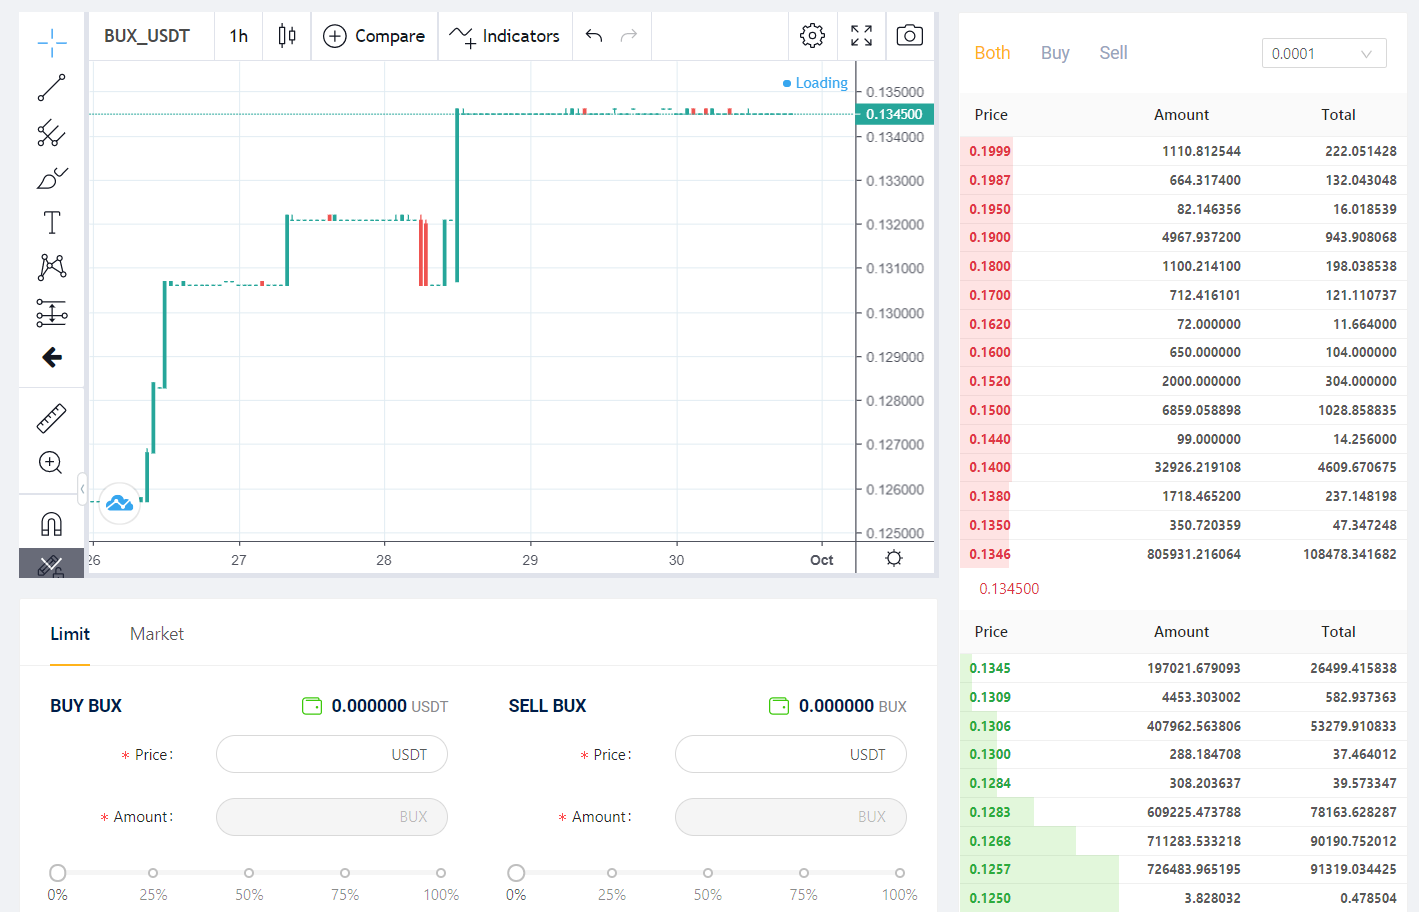This screenshot has height=912, width=1419.
Task: Select the prediction and measurement tool
Action: pyautogui.click(x=52, y=313)
